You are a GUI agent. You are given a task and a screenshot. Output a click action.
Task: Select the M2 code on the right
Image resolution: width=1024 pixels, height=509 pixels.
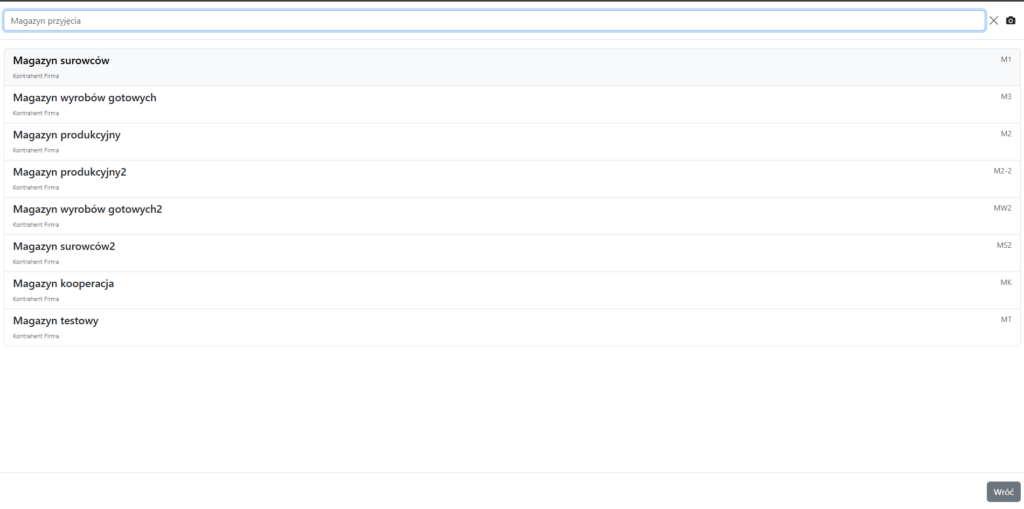click(x=1006, y=133)
